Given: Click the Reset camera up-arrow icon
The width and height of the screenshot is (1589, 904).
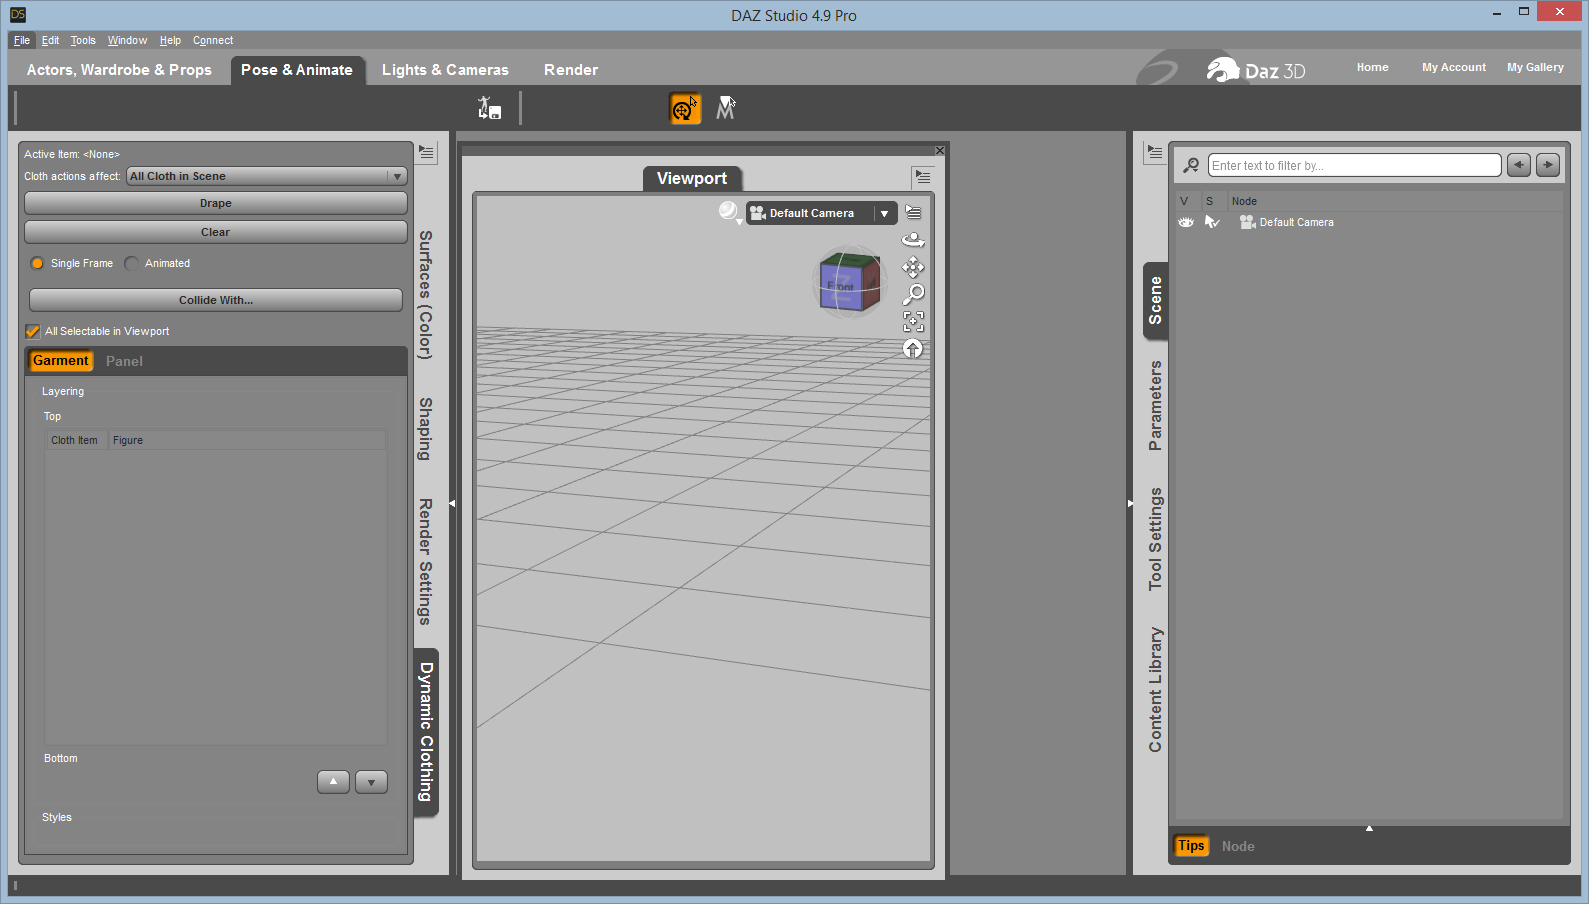Looking at the screenshot, I should 913,348.
